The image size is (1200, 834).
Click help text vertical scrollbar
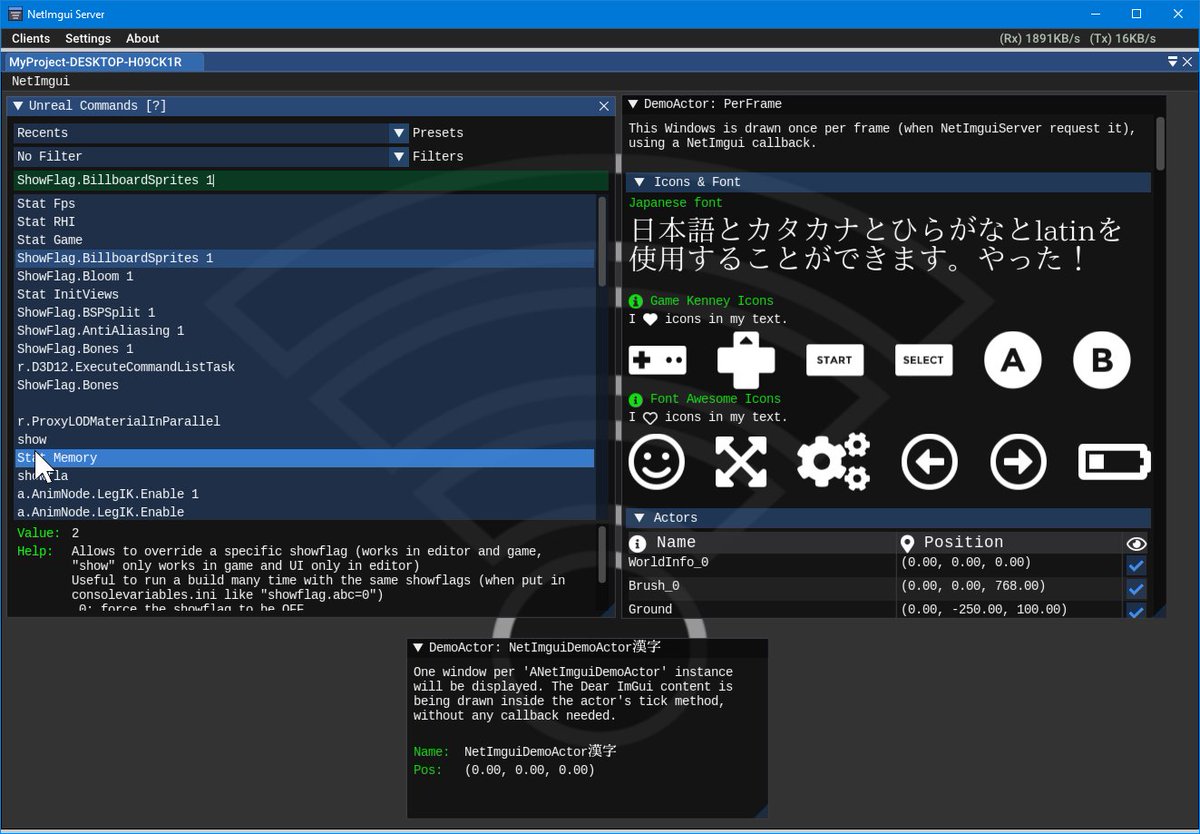click(602, 555)
